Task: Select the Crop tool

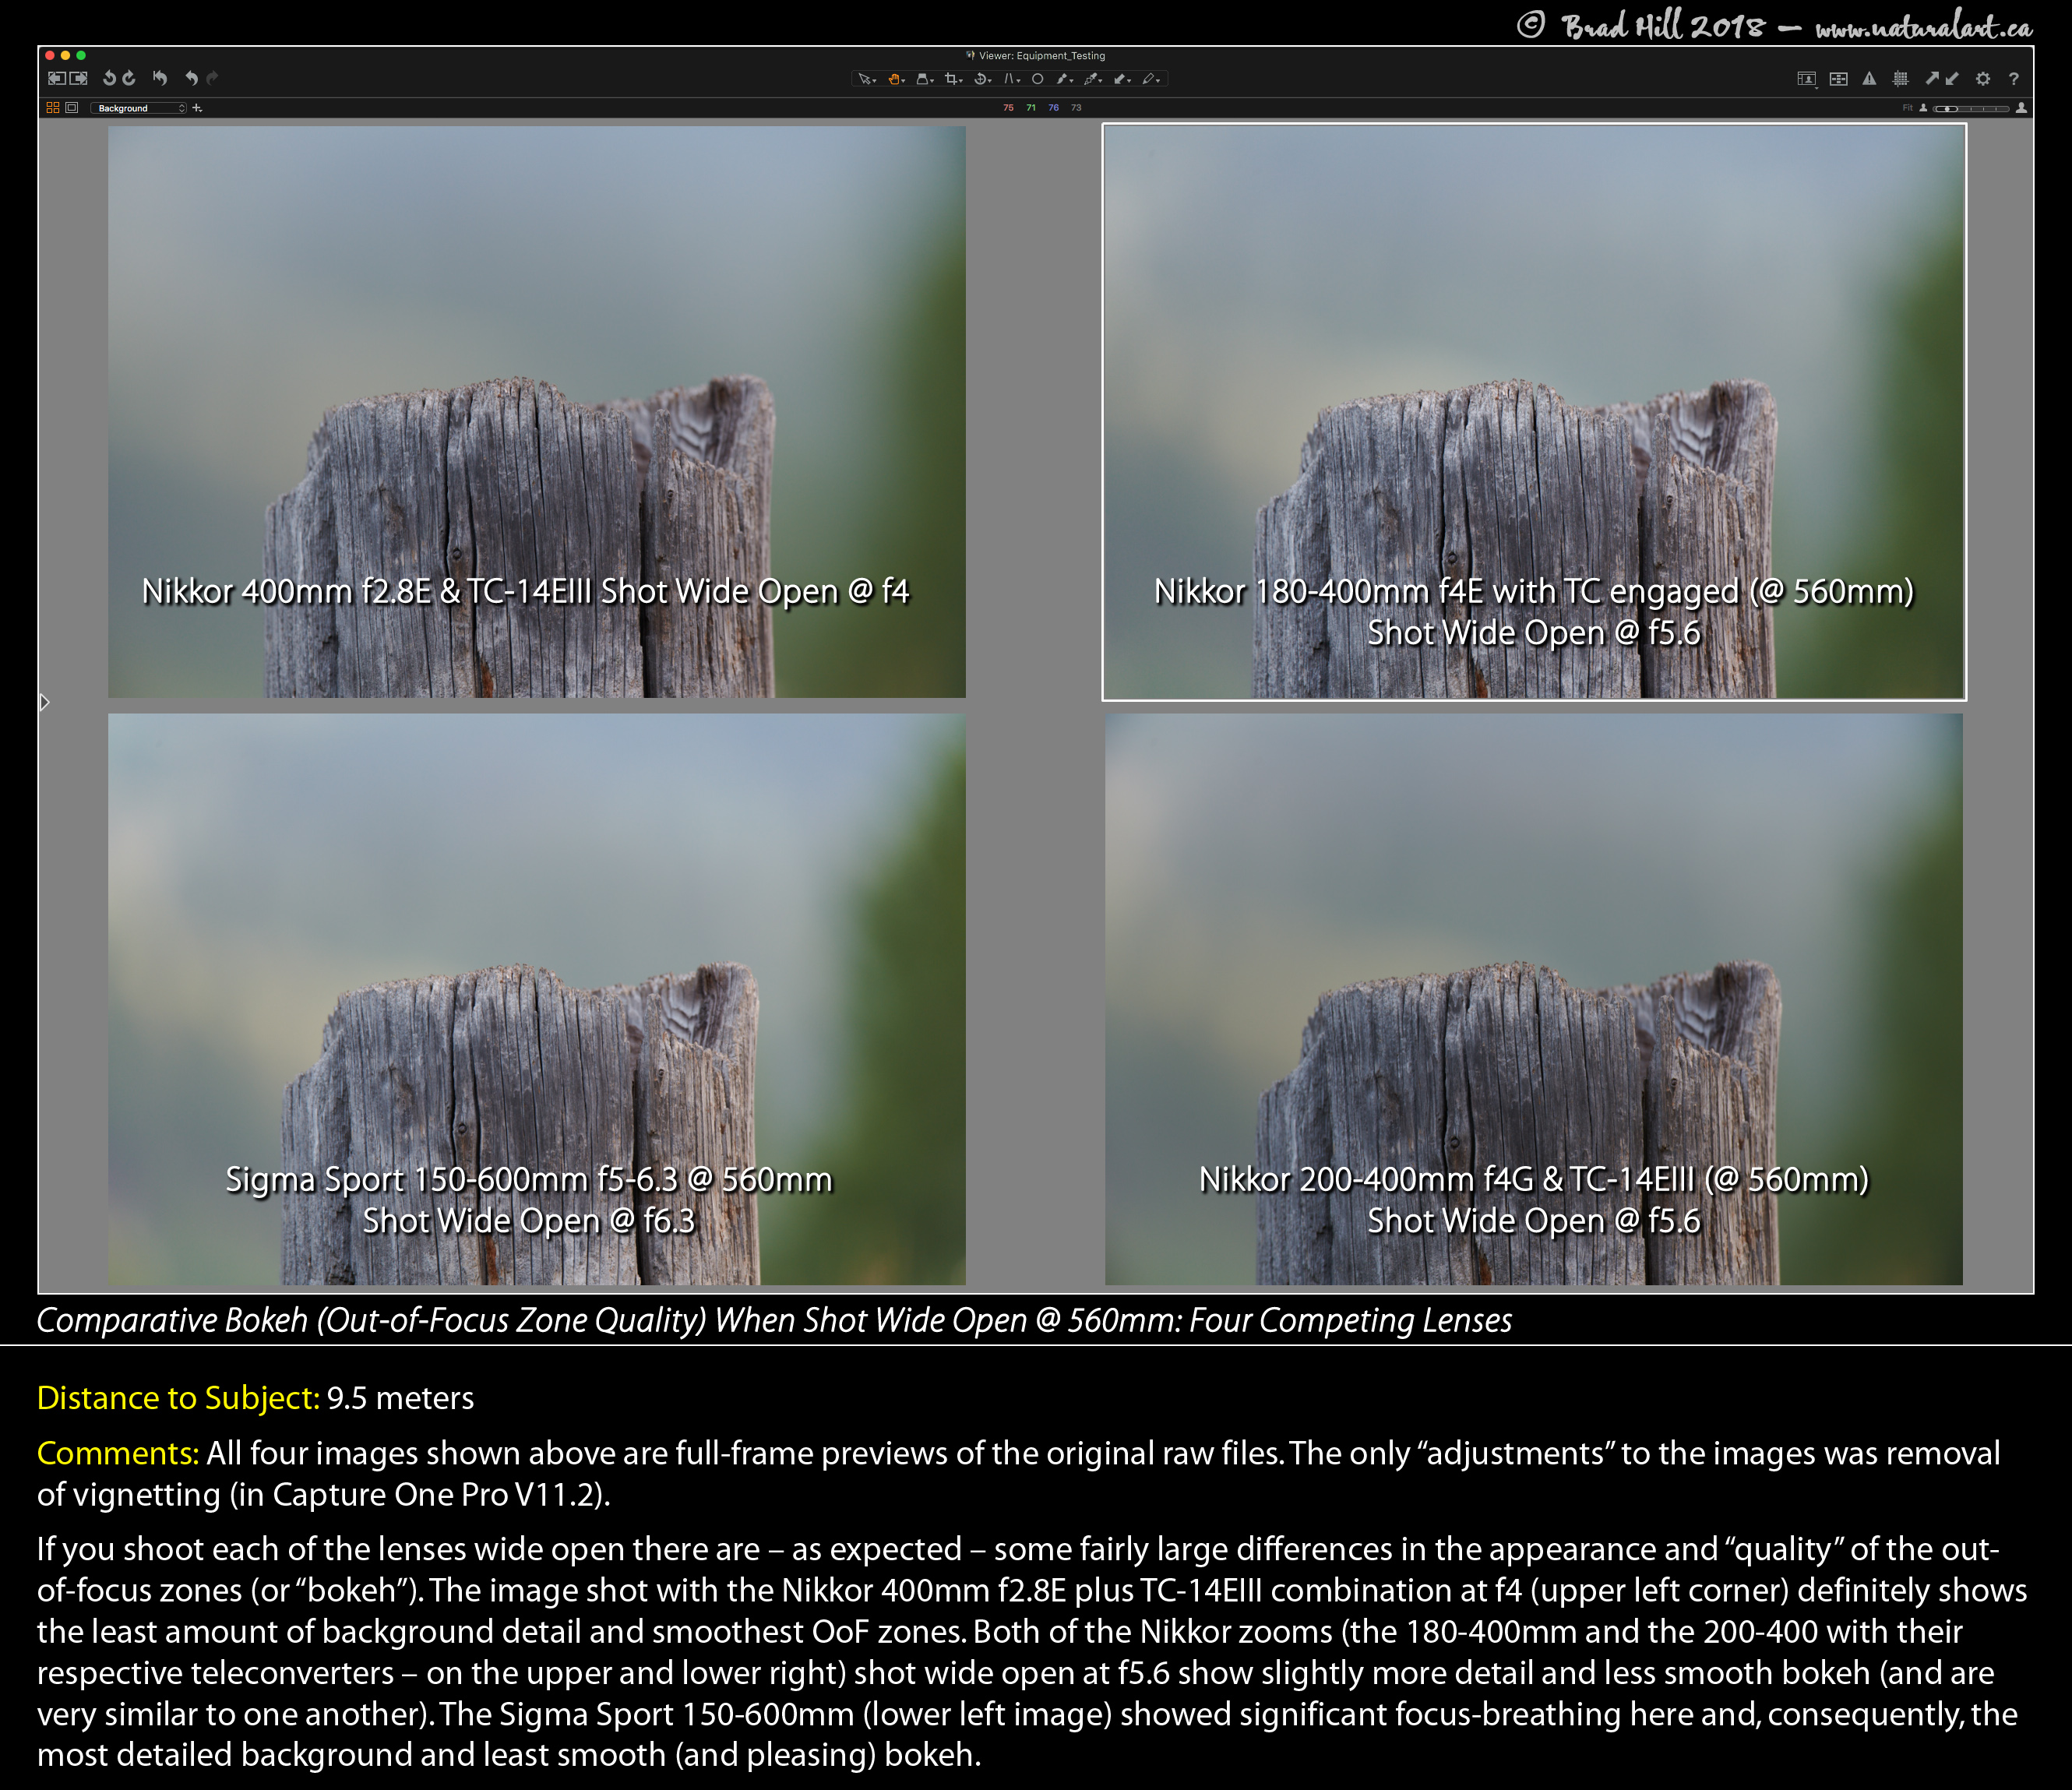Action: point(953,79)
